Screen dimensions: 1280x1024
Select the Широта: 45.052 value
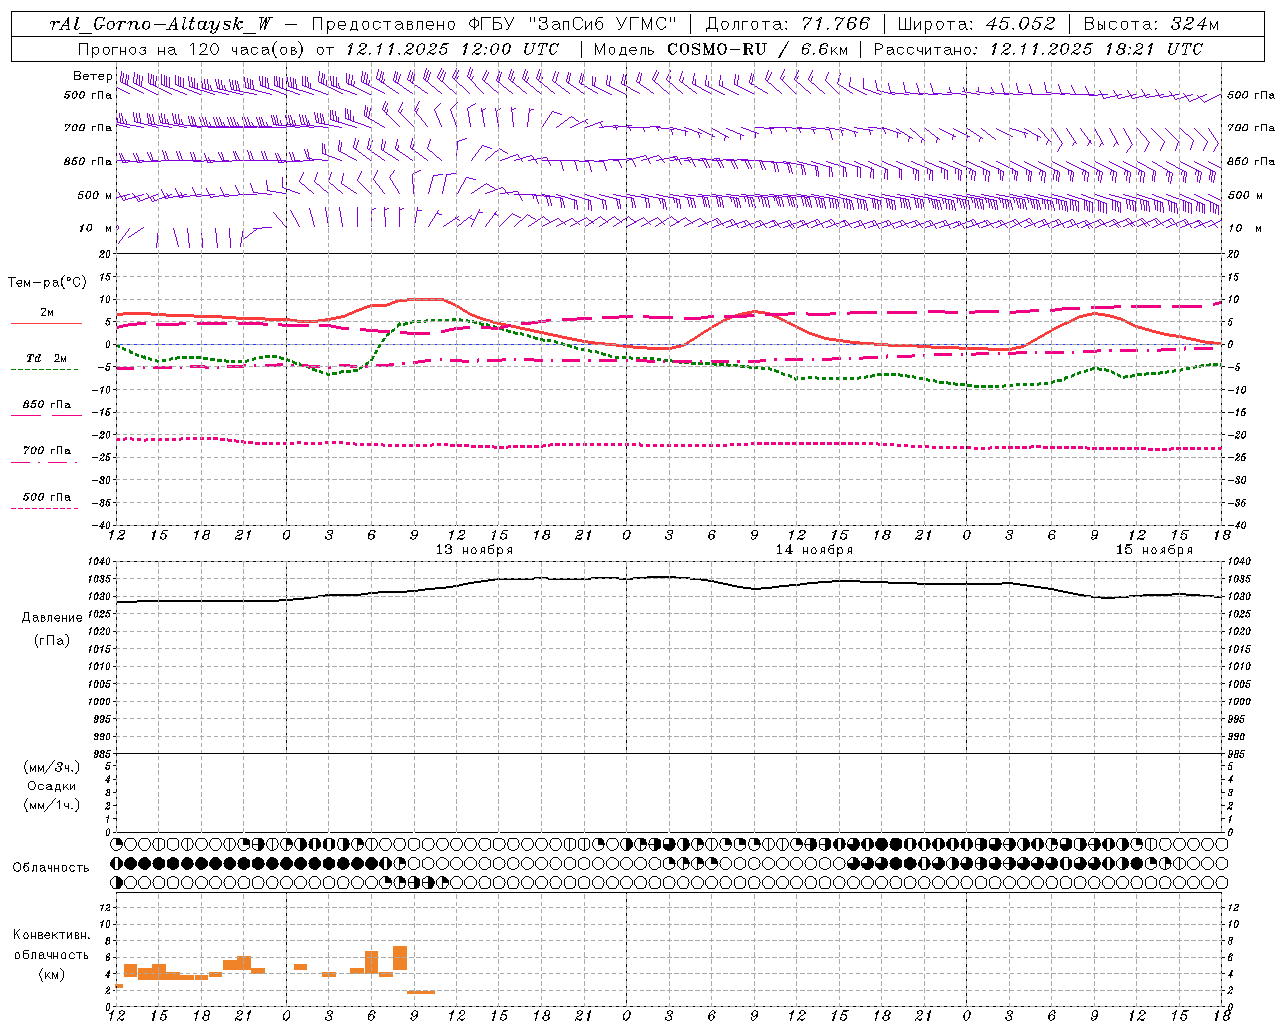pos(977,24)
